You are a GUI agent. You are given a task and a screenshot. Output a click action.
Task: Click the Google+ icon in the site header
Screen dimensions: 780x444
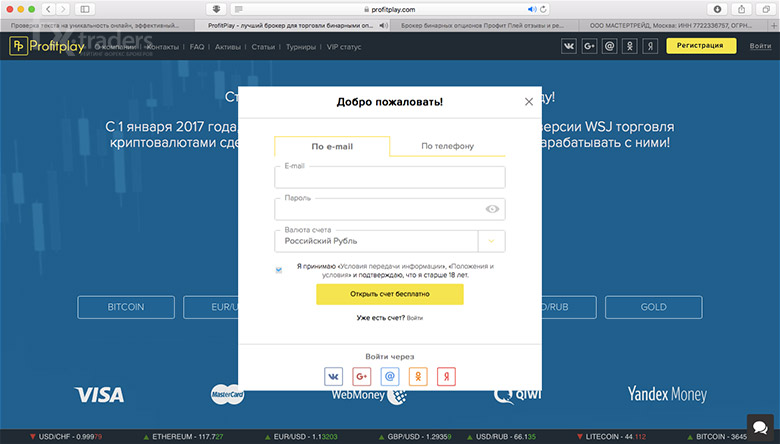point(589,46)
